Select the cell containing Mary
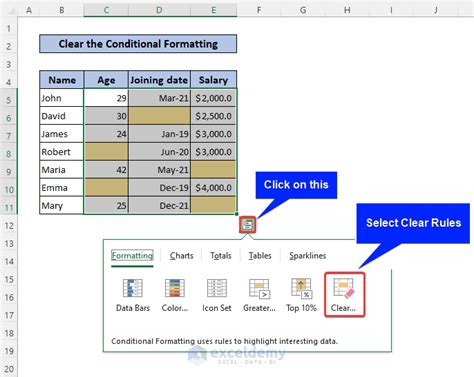Screen dimensions: 474x377 pos(62,206)
